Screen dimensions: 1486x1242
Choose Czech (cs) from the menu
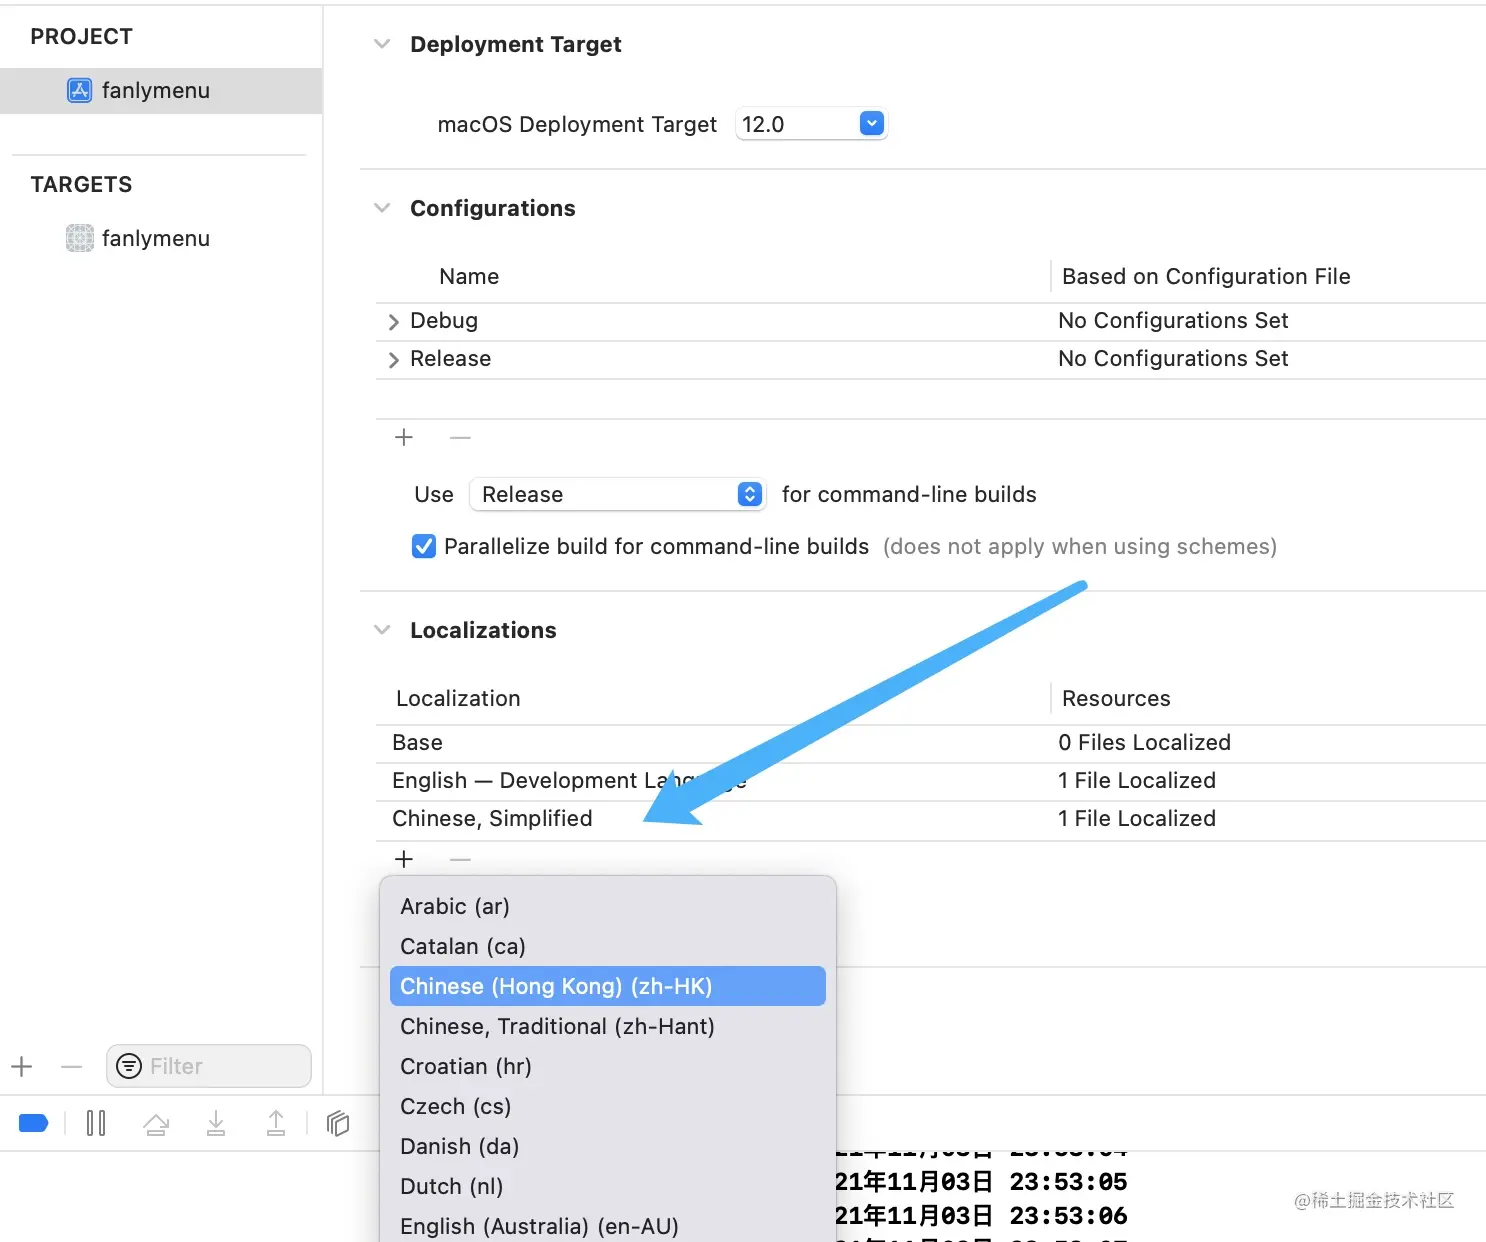click(x=608, y=1106)
